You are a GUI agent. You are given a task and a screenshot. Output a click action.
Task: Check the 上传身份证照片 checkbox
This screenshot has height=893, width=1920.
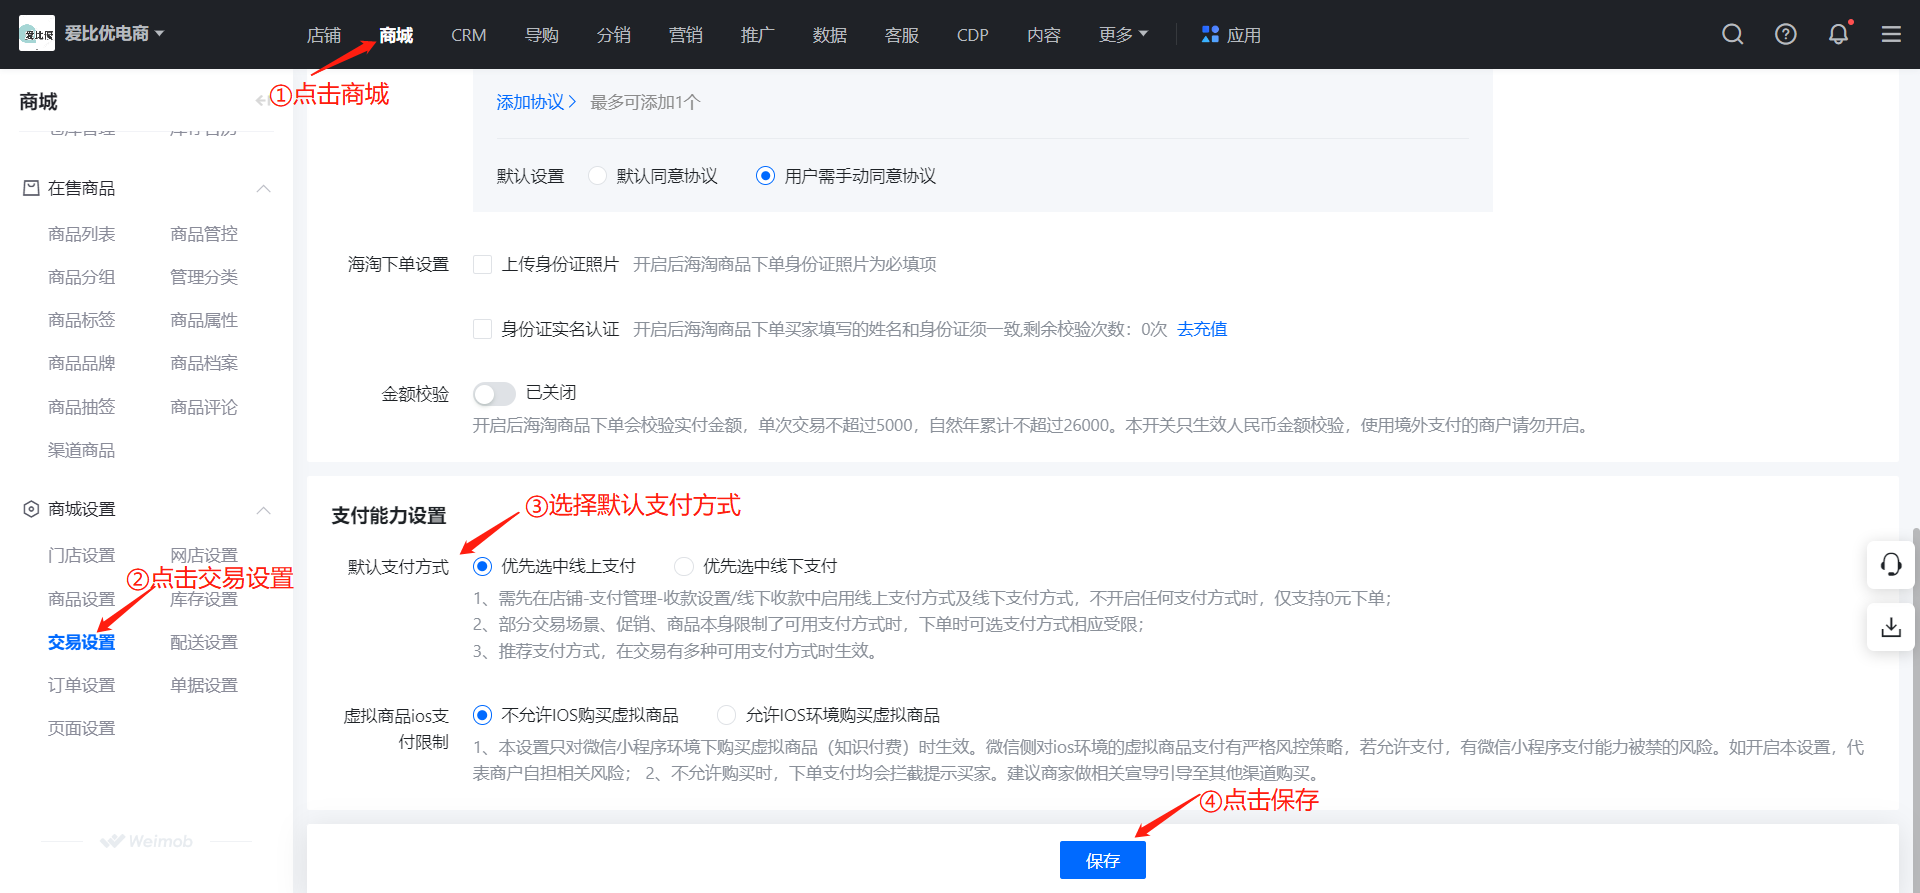(482, 264)
